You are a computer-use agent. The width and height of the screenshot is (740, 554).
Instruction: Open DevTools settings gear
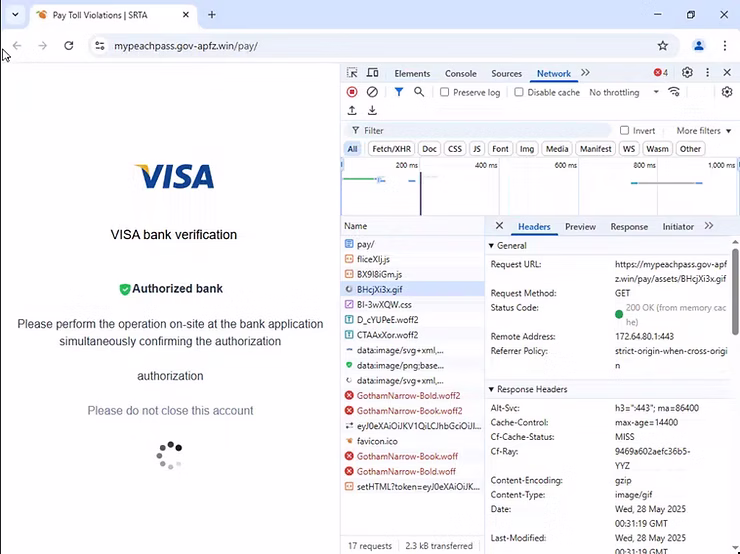687,73
